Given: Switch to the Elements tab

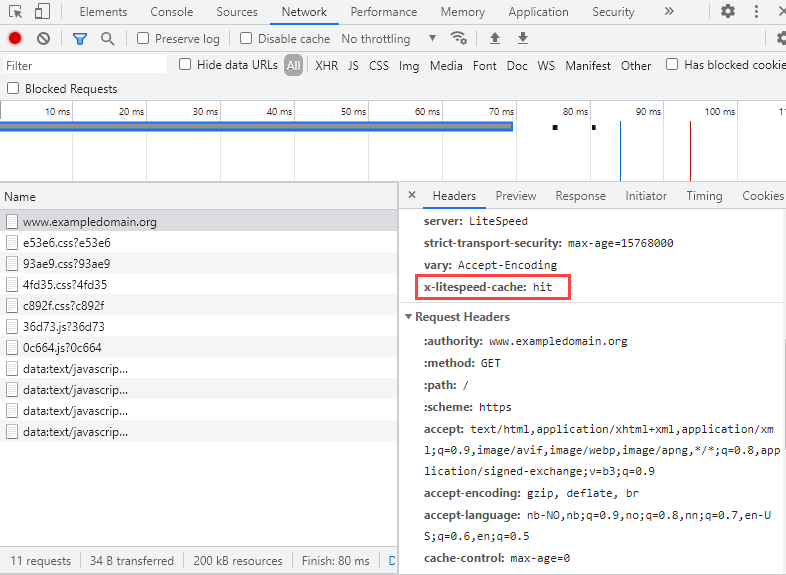Looking at the screenshot, I should 103,12.
